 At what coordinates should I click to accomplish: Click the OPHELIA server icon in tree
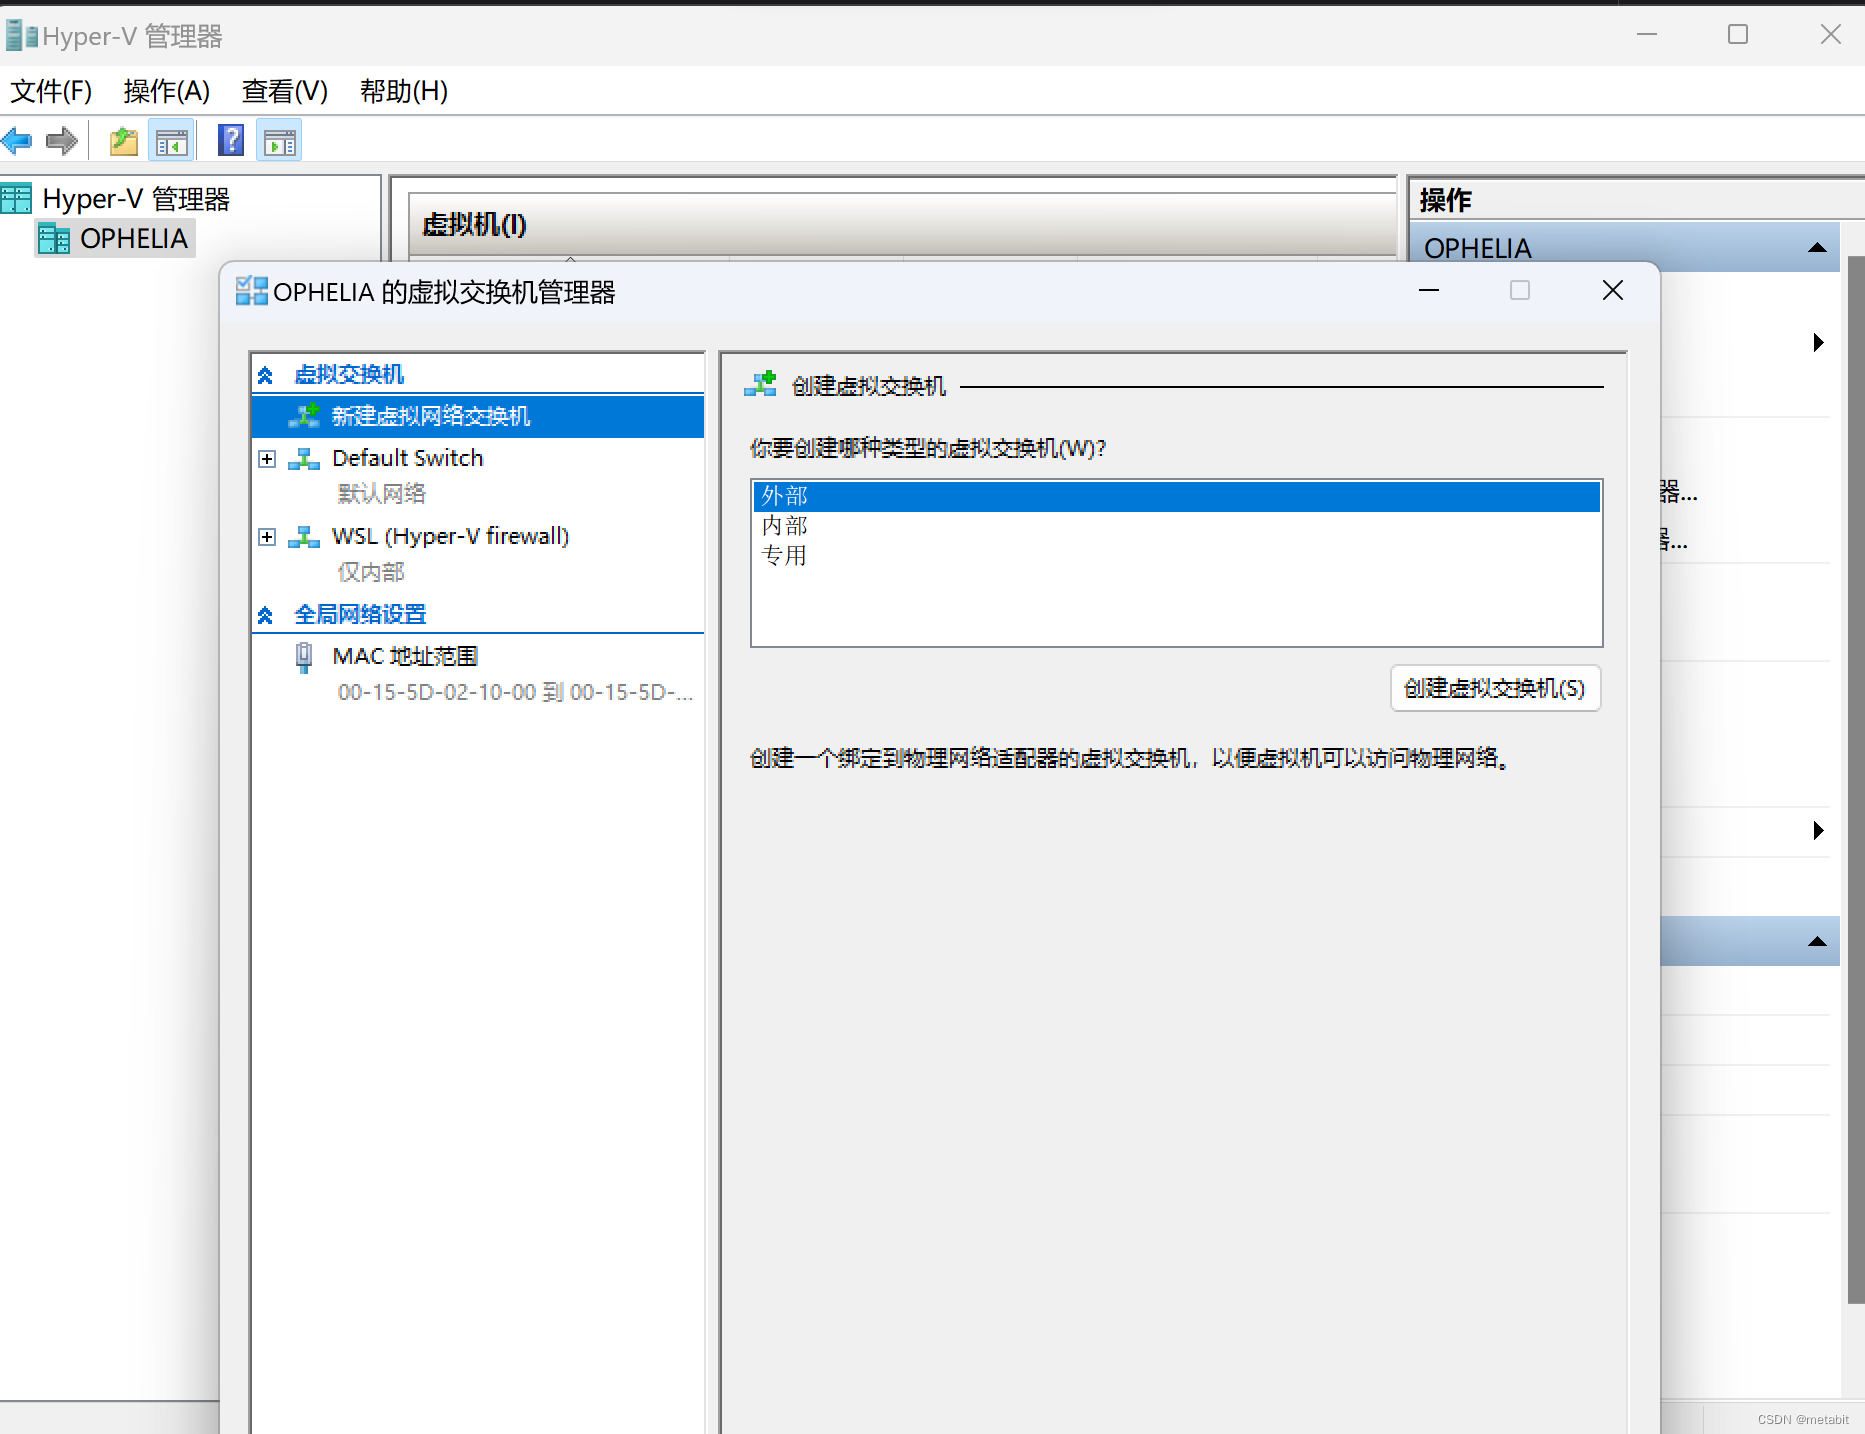(x=54, y=239)
